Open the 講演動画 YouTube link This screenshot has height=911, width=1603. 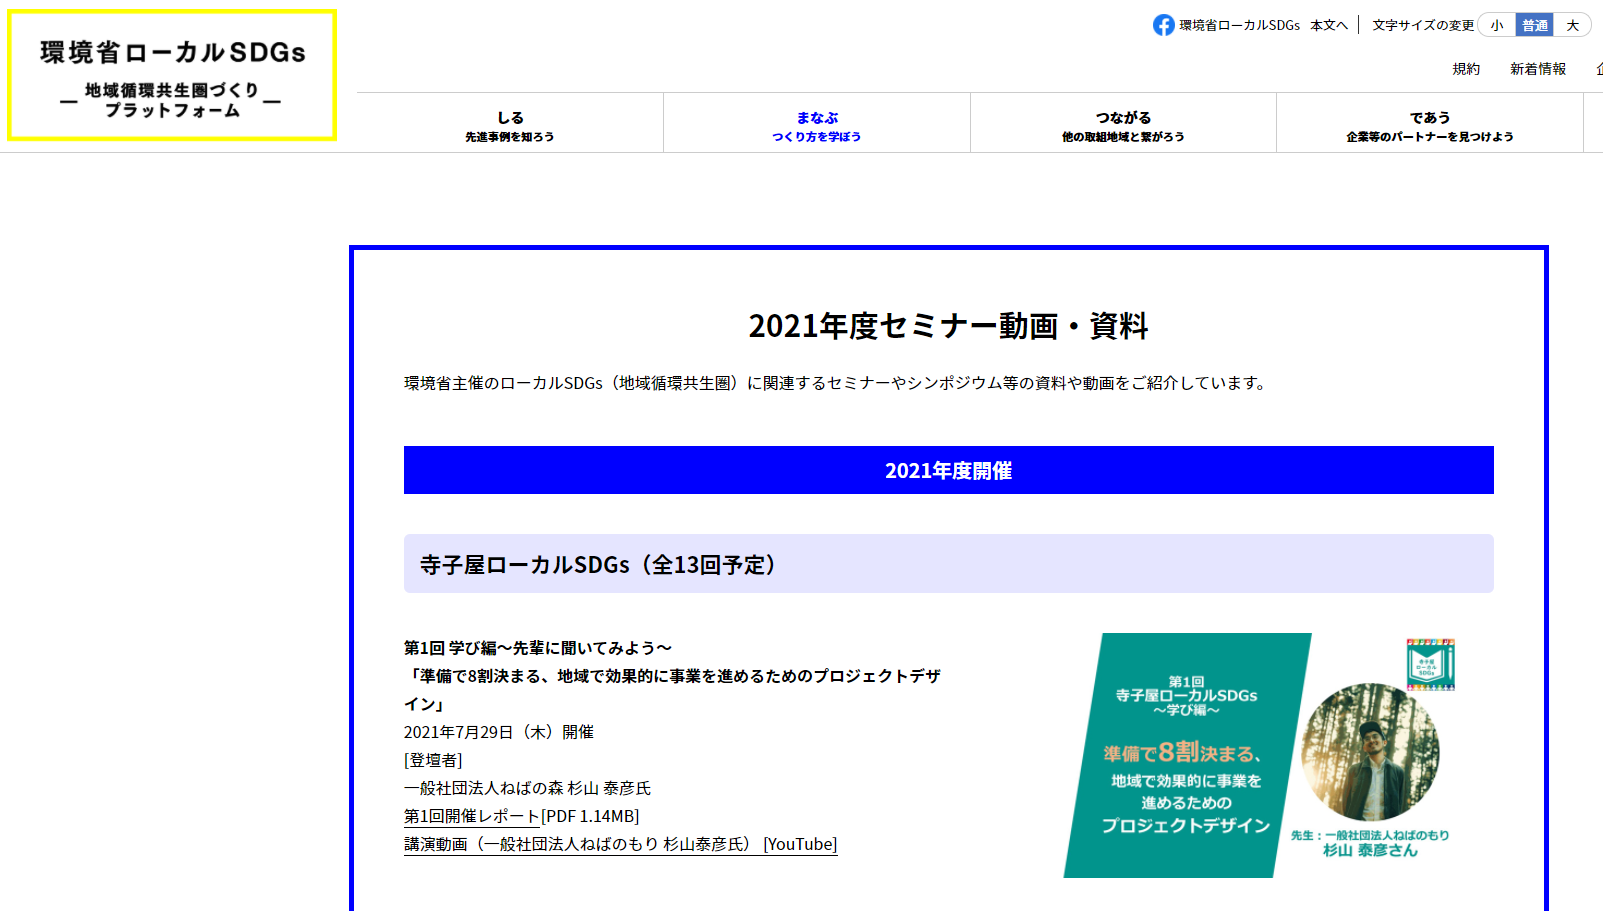pos(620,844)
